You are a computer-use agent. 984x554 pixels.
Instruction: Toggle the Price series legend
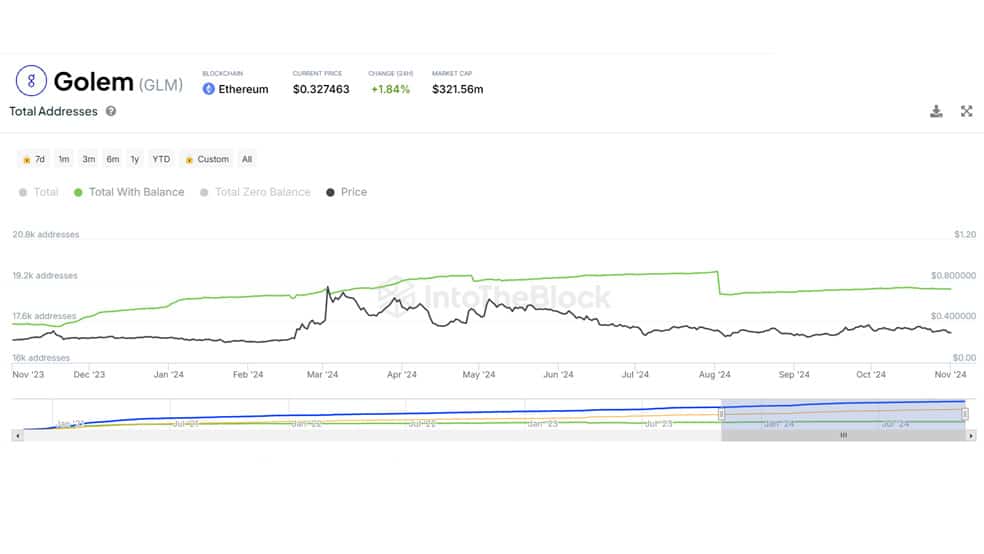click(346, 192)
